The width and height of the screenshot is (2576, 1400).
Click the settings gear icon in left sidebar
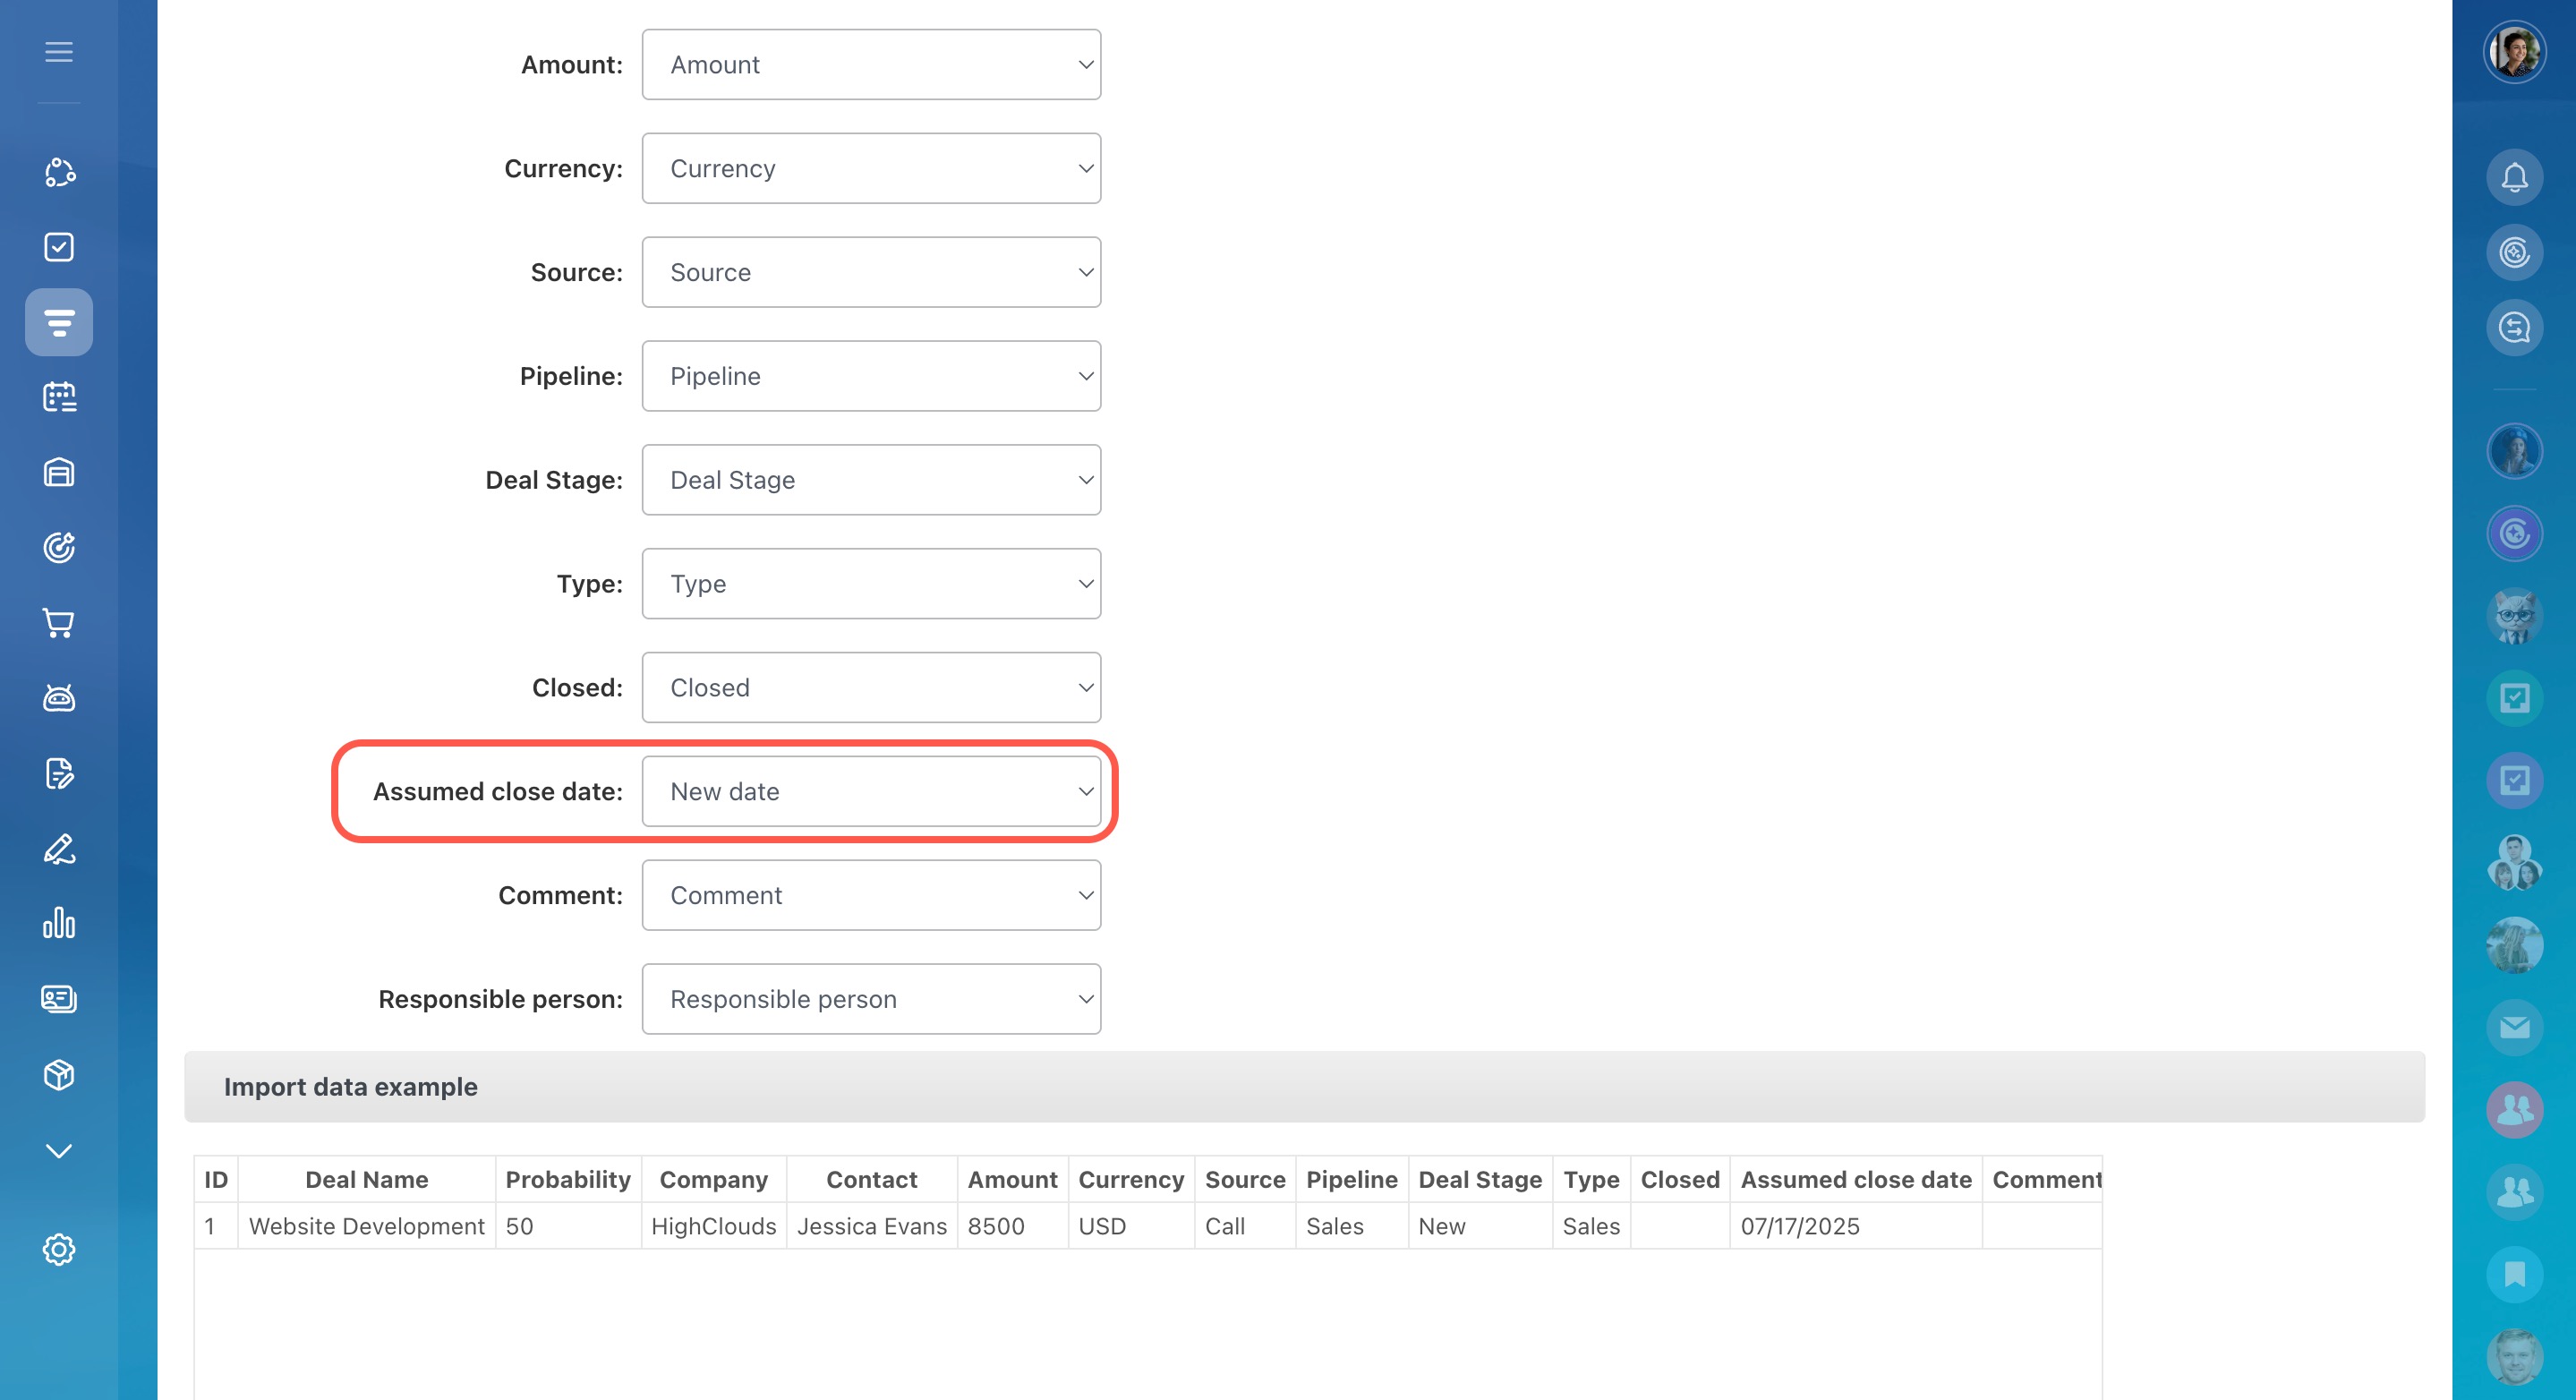coord(59,1249)
